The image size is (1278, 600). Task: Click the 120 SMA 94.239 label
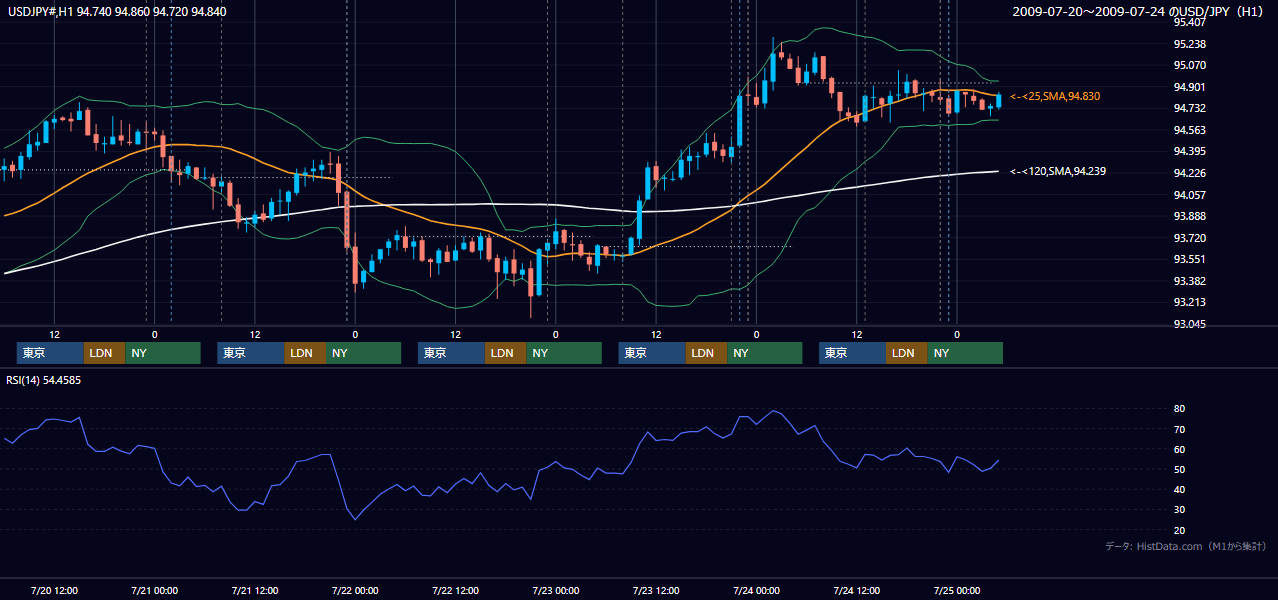(x=1058, y=171)
